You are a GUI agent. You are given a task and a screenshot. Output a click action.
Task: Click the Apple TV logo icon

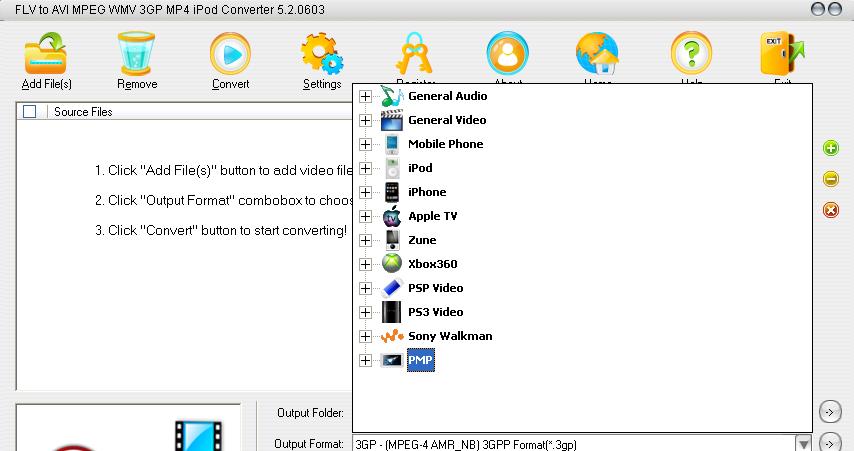(x=392, y=216)
